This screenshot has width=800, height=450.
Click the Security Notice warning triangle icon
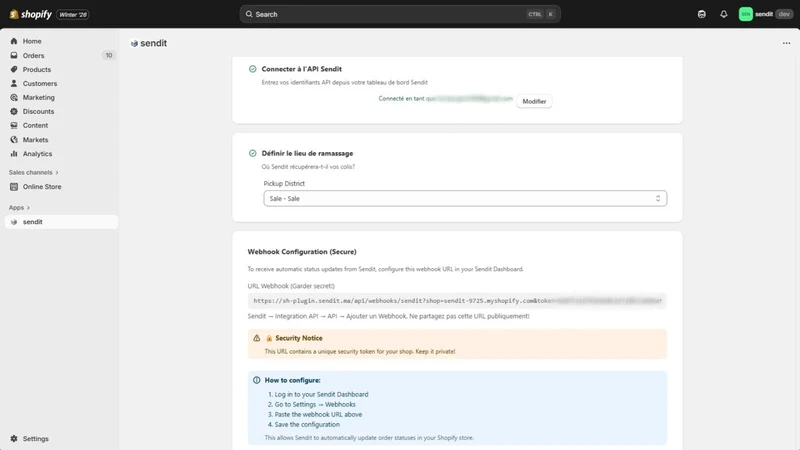(x=257, y=338)
